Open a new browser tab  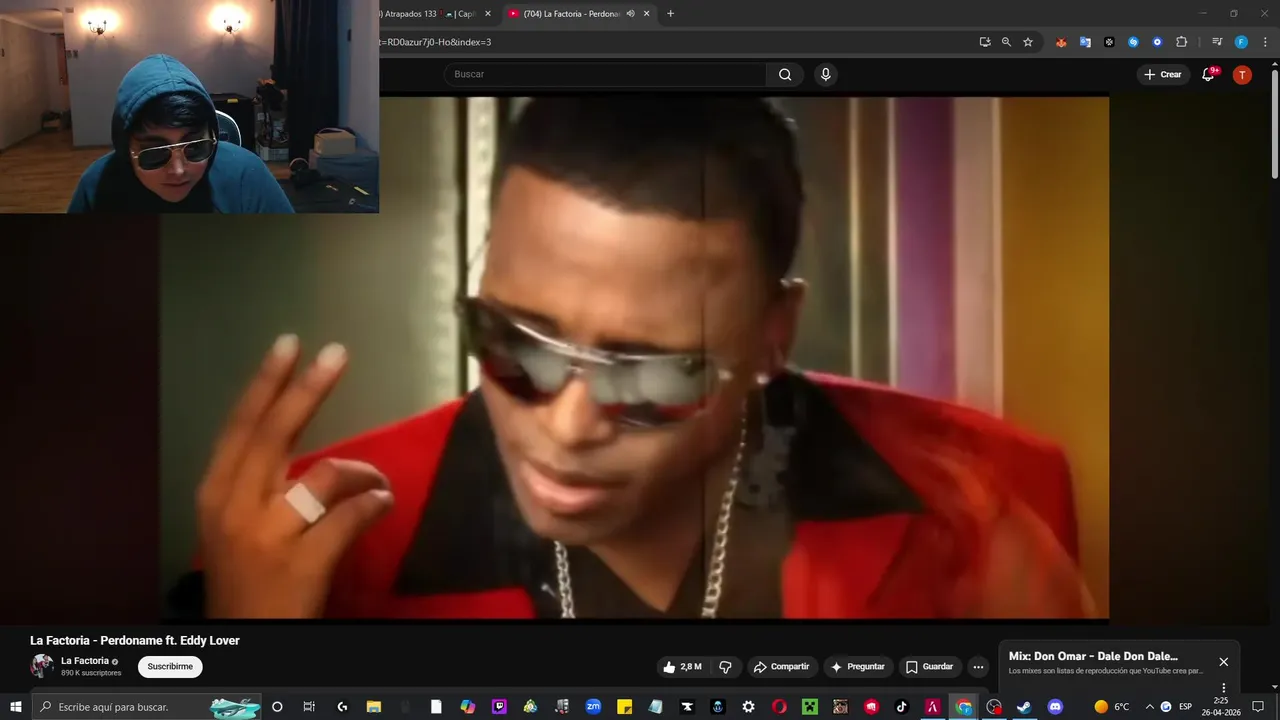670,14
